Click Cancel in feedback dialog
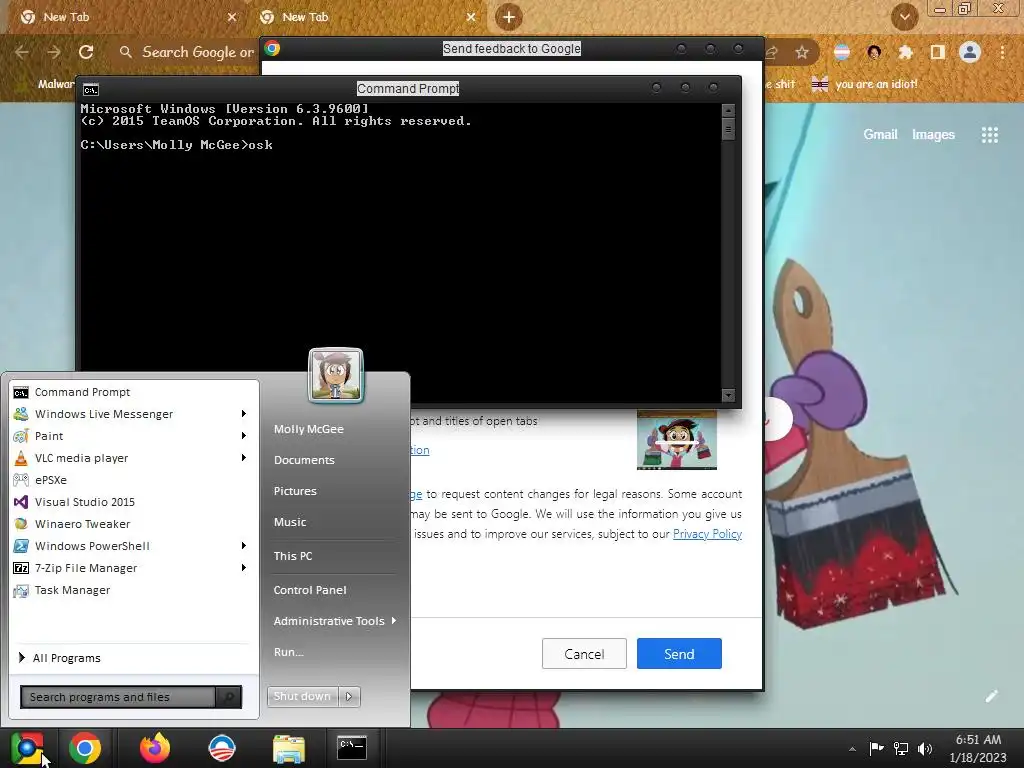Image resolution: width=1024 pixels, height=768 pixels. tap(584, 654)
